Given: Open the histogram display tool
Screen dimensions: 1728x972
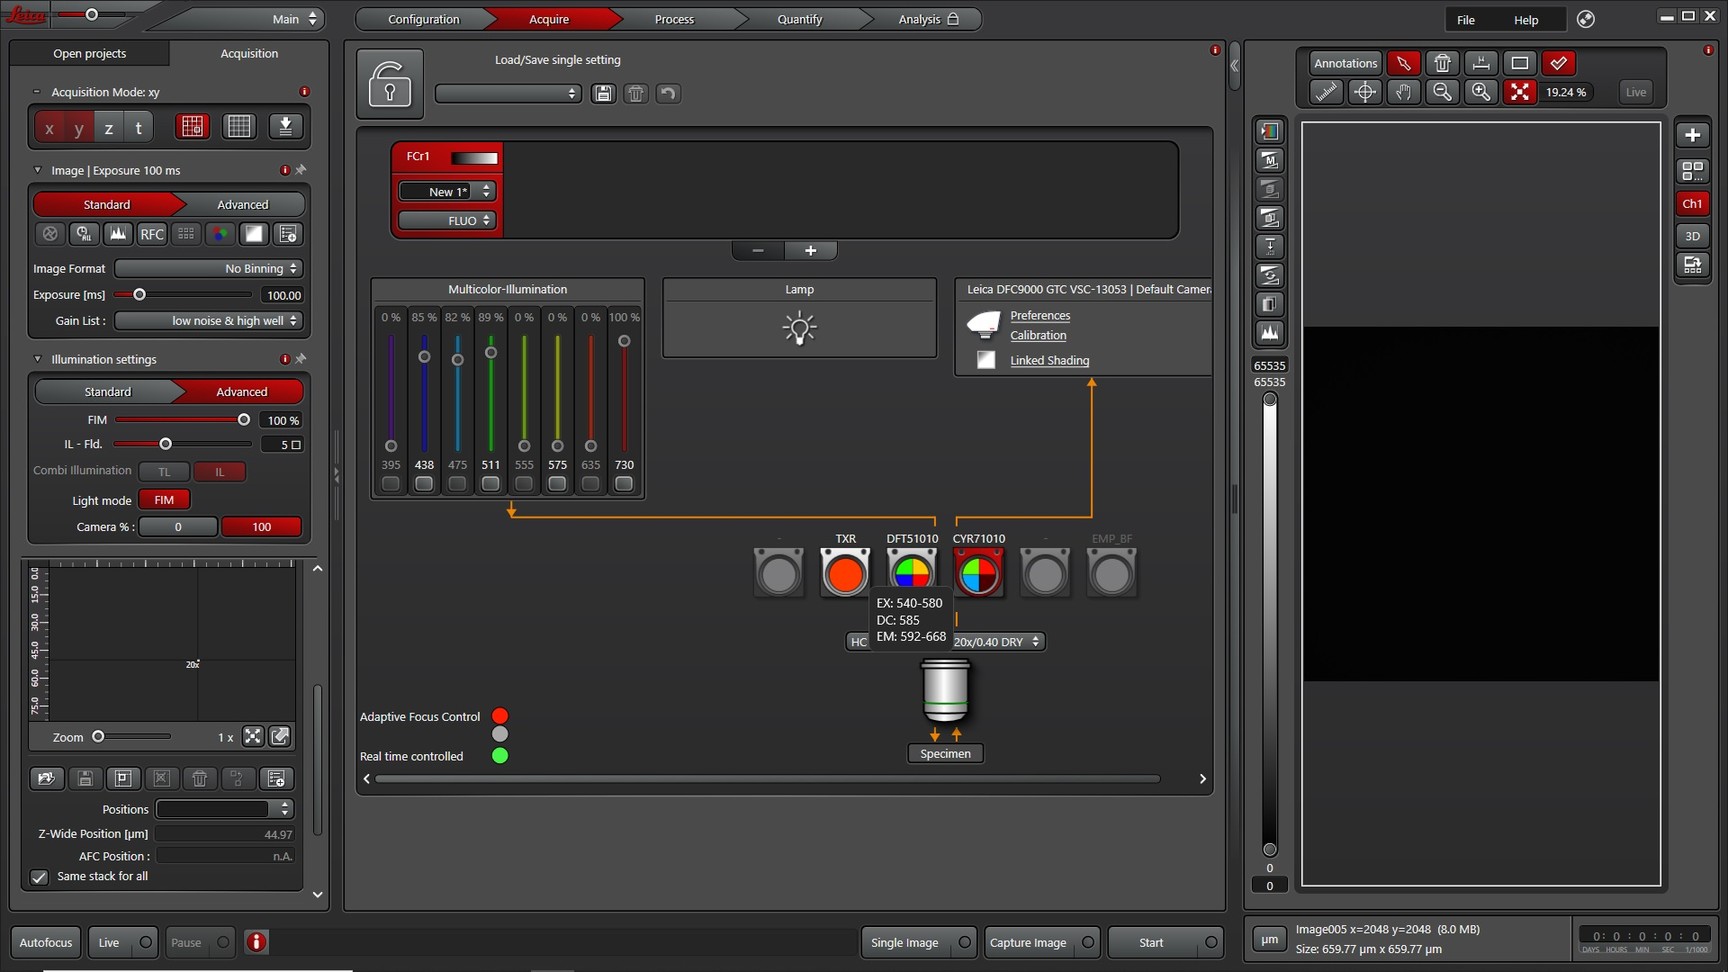Looking at the screenshot, I should 1269,333.
